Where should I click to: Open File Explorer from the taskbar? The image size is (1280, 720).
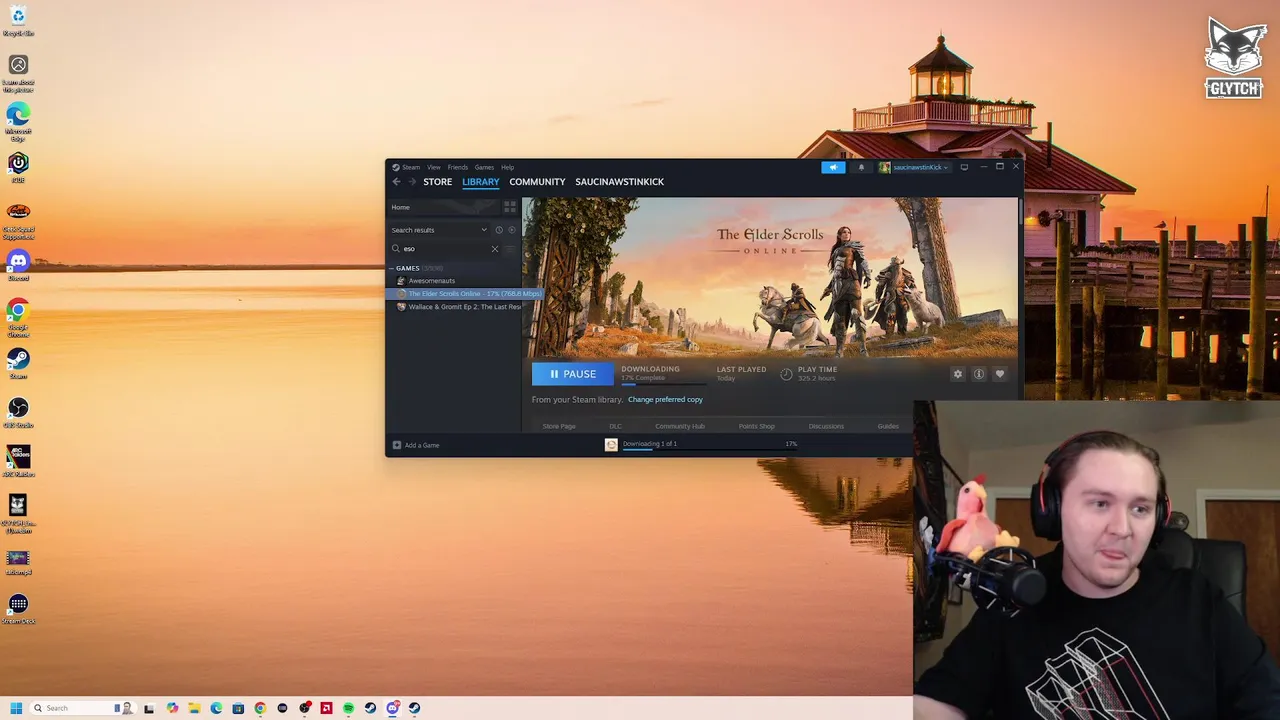coord(194,708)
